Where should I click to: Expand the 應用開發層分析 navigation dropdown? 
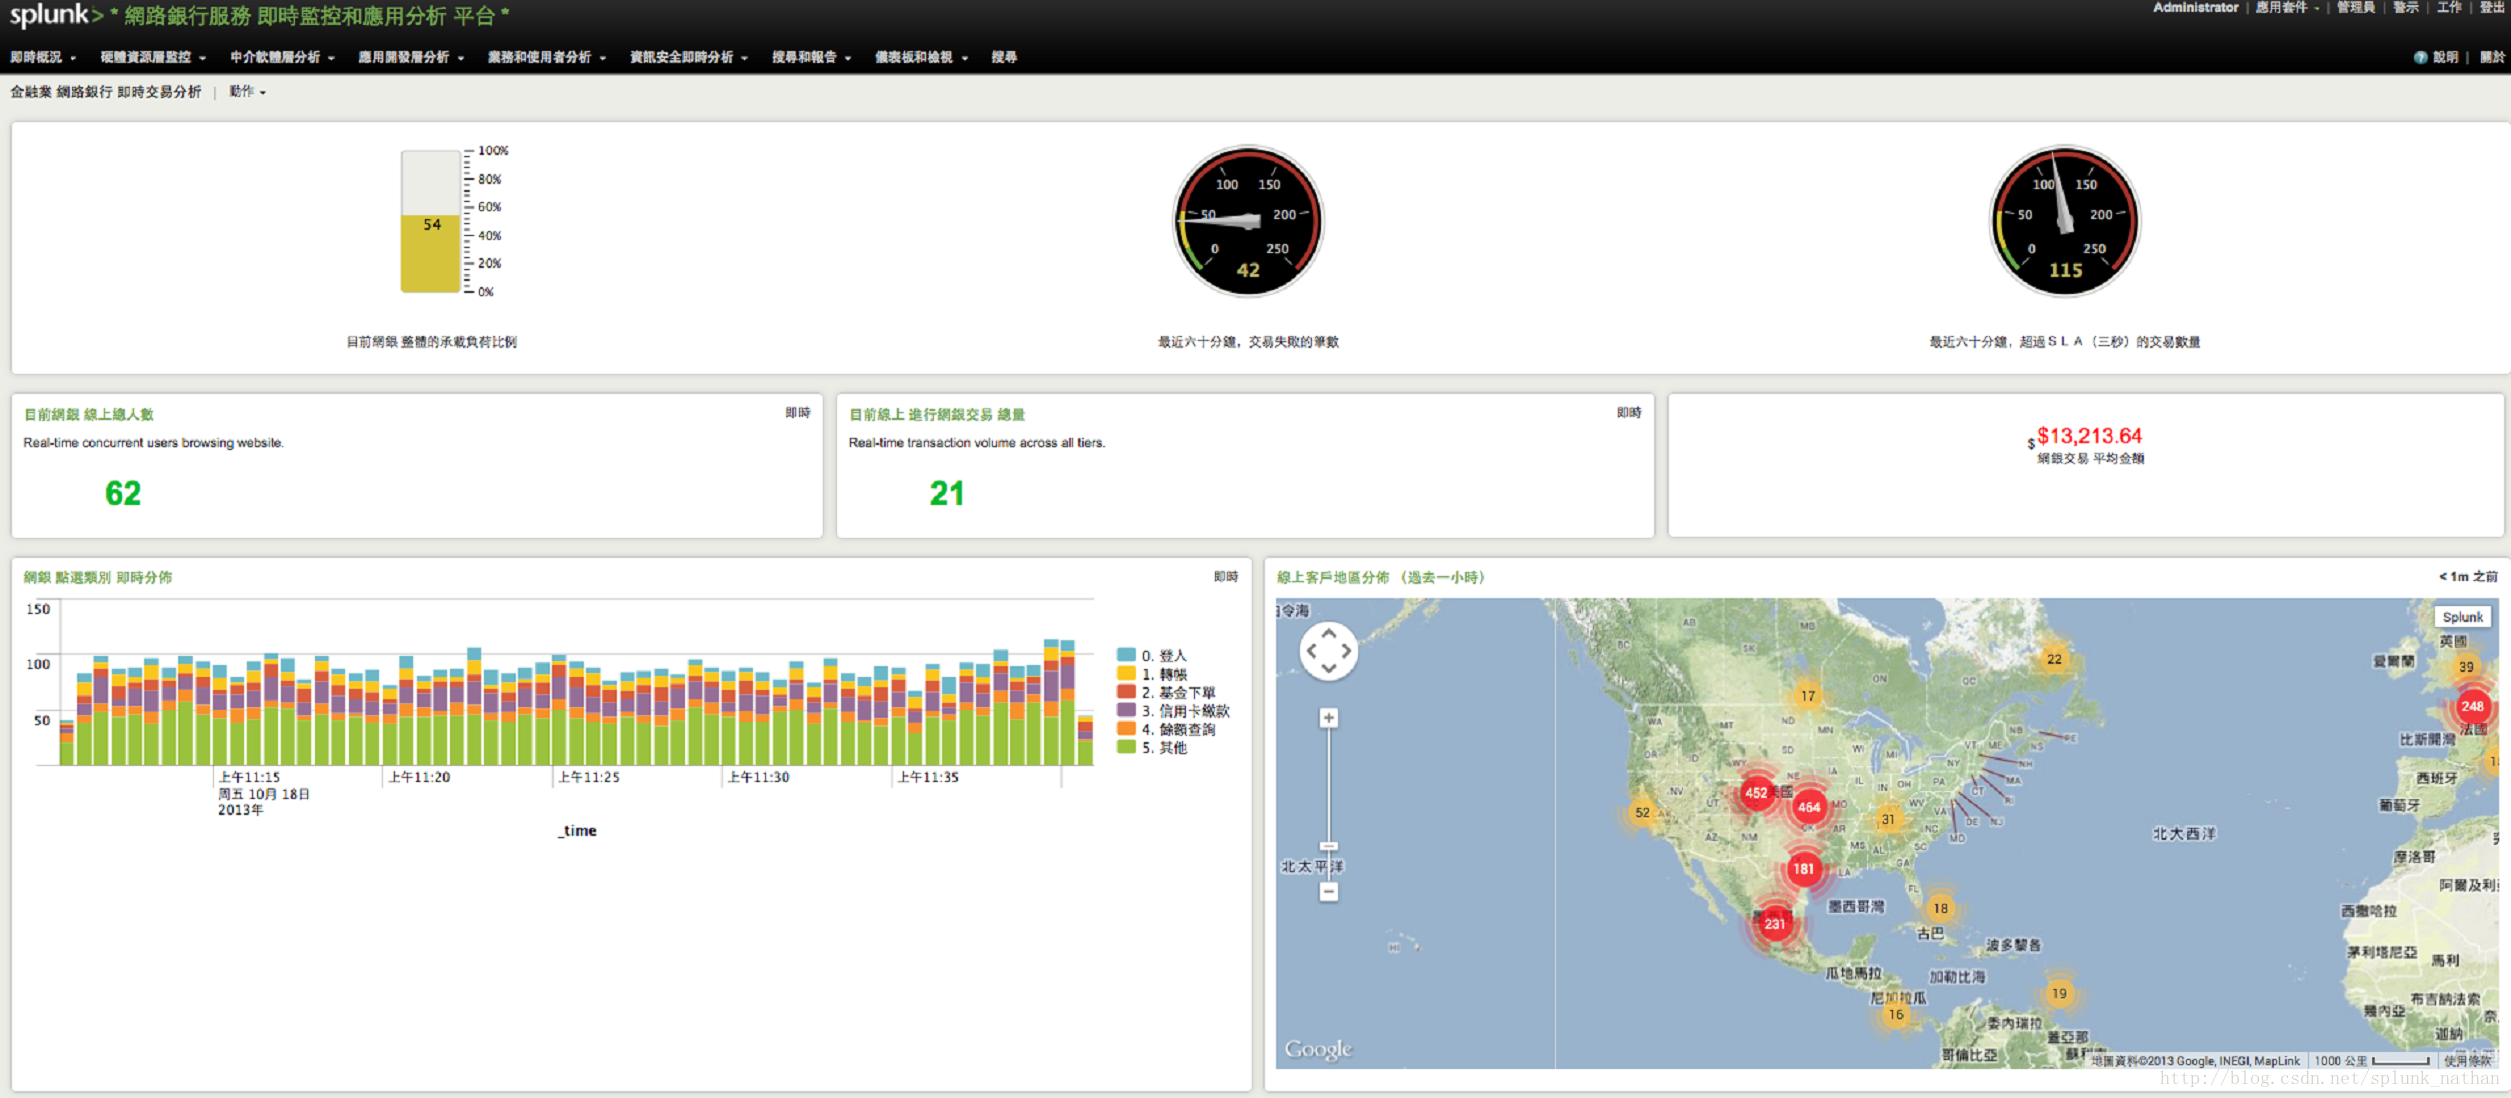pos(411,57)
